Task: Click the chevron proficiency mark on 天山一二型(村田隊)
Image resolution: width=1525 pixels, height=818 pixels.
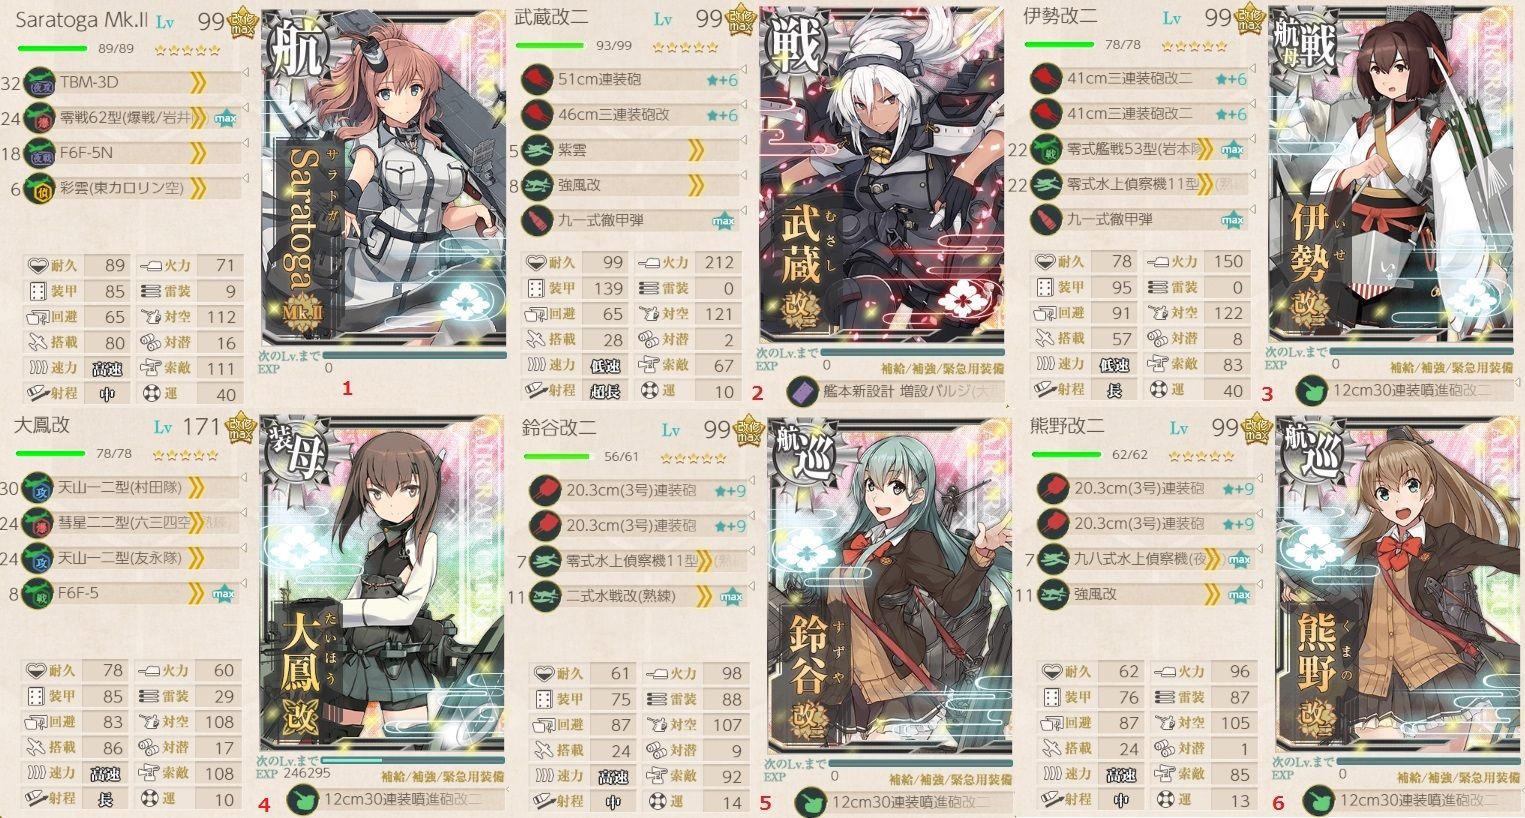Action: click(197, 488)
